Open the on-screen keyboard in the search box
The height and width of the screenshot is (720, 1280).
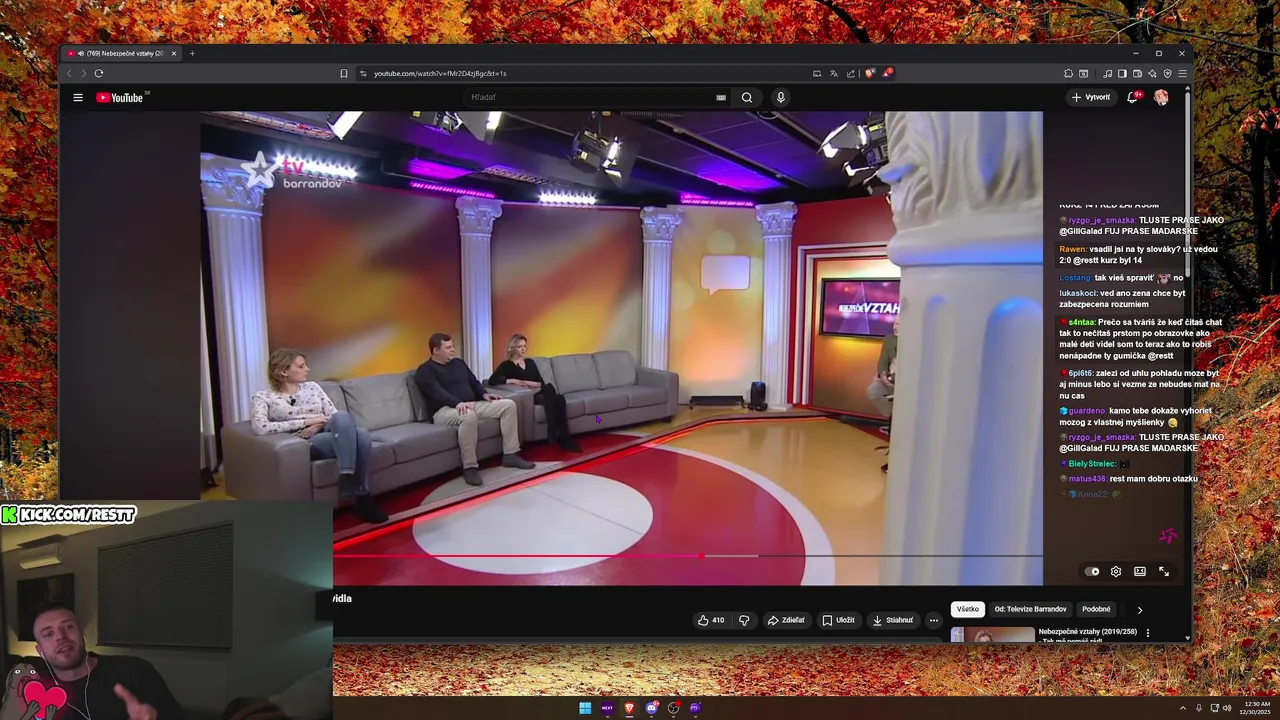pyautogui.click(x=720, y=97)
